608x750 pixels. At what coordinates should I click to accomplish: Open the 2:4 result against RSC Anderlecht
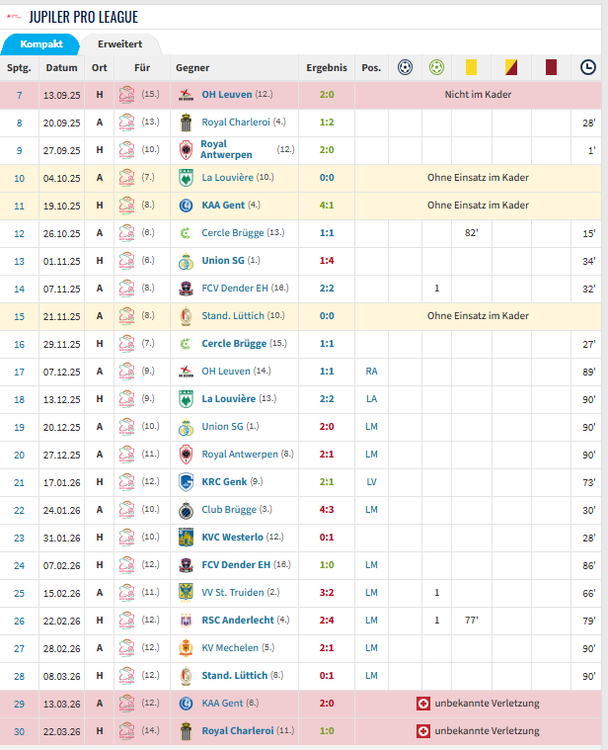point(327,620)
